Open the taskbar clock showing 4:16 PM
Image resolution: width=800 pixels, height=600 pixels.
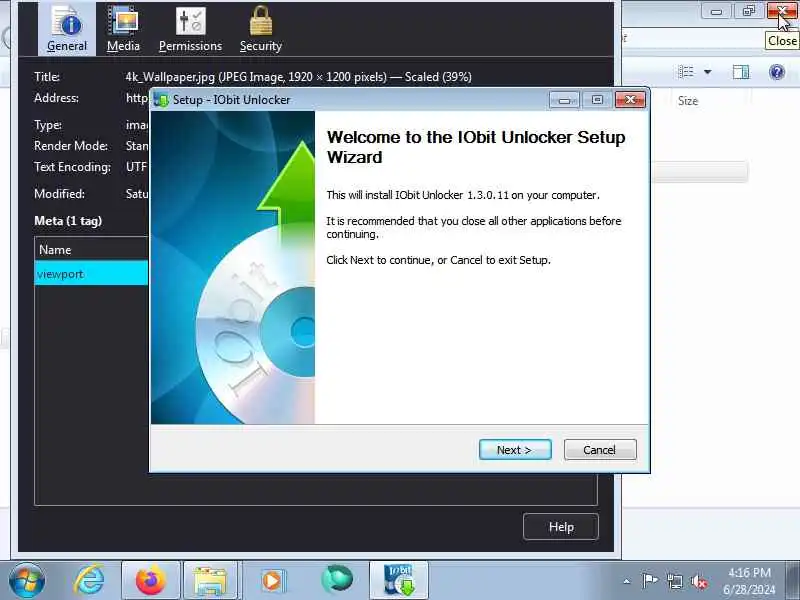tap(749, 581)
